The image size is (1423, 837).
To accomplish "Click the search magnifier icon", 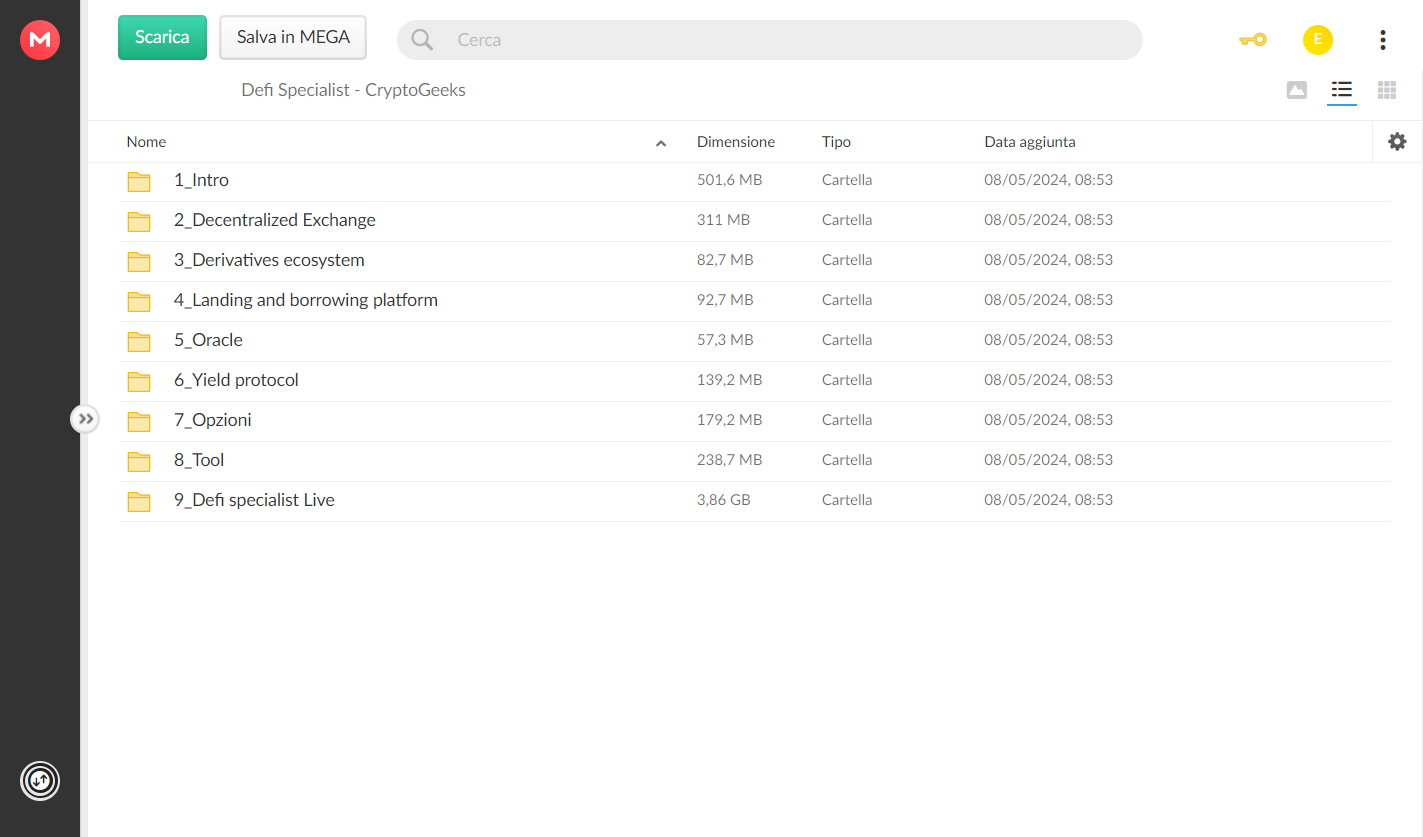I will coord(422,40).
